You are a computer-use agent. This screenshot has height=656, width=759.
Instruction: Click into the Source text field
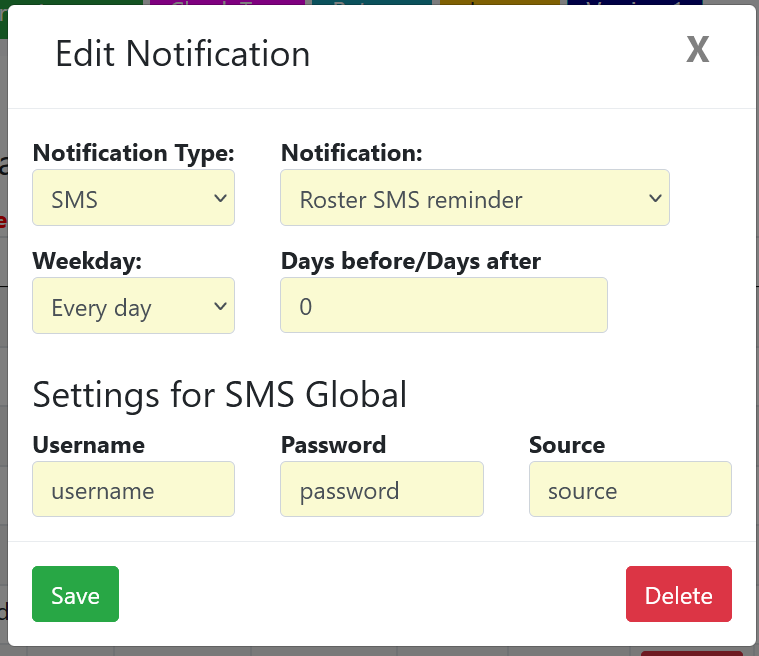coord(630,490)
